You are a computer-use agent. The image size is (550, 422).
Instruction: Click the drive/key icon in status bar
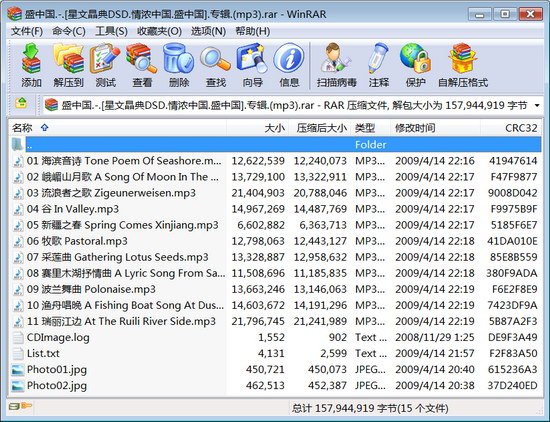[x=21, y=406]
